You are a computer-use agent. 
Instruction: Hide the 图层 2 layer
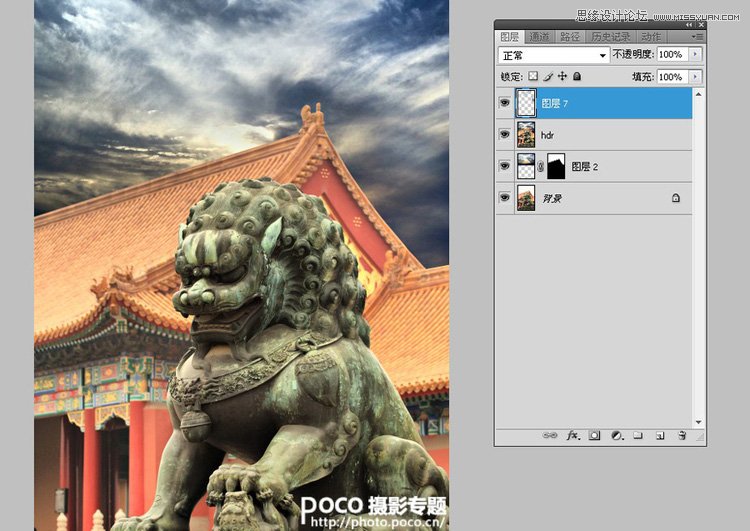click(505, 166)
